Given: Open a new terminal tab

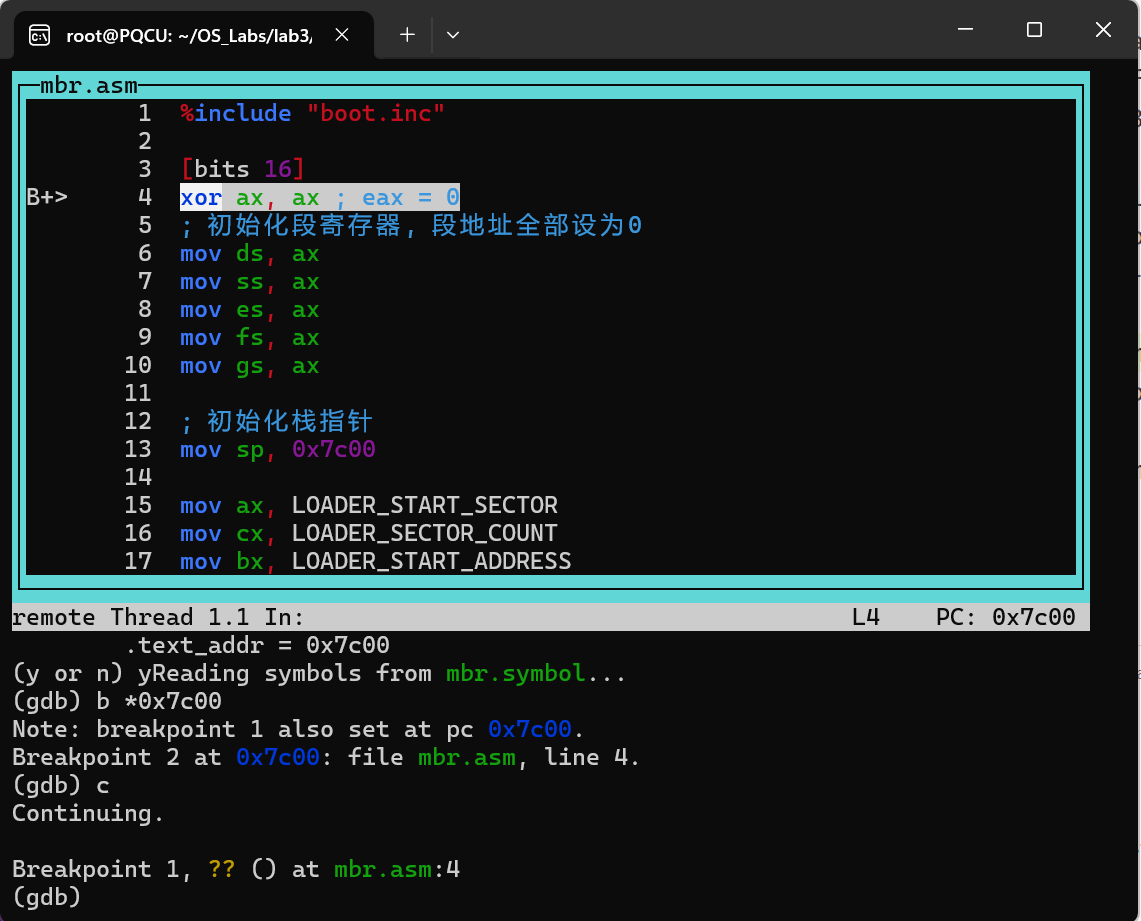Looking at the screenshot, I should pyautogui.click(x=408, y=35).
